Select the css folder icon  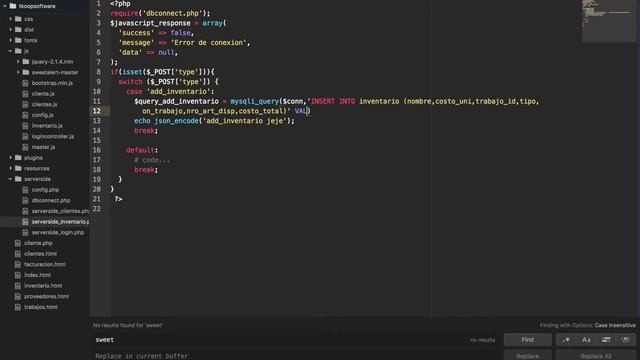point(18,19)
